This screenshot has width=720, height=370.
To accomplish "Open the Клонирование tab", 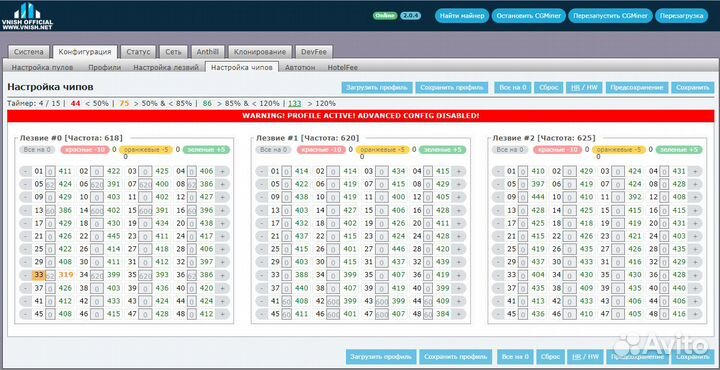I will pos(259,52).
